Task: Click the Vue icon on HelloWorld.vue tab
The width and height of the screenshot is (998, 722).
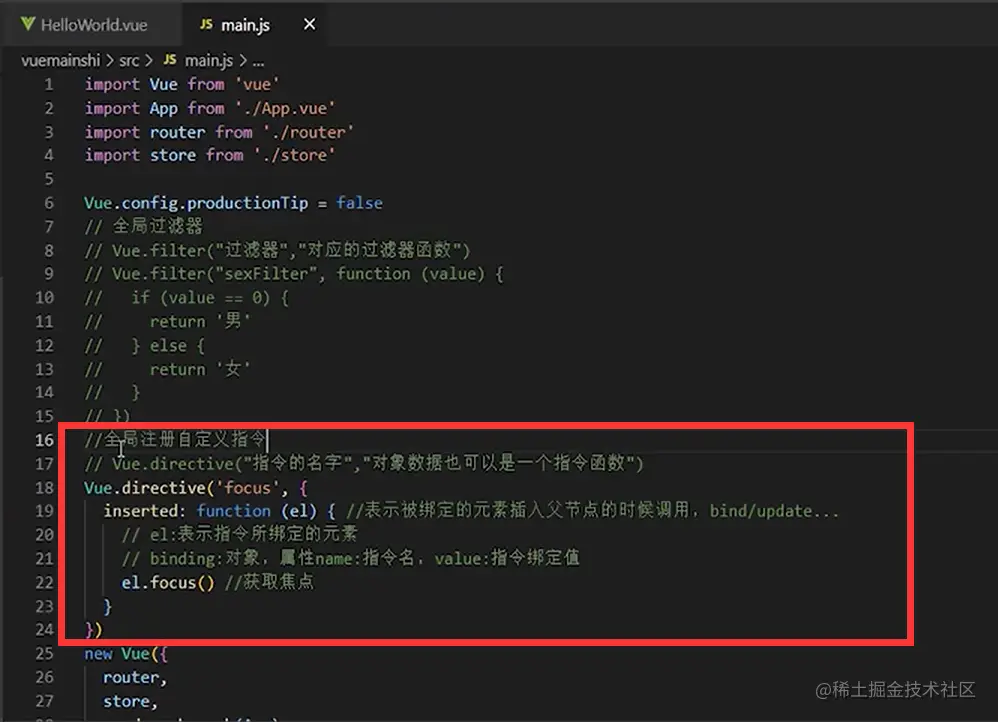Action: tap(27, 24)
